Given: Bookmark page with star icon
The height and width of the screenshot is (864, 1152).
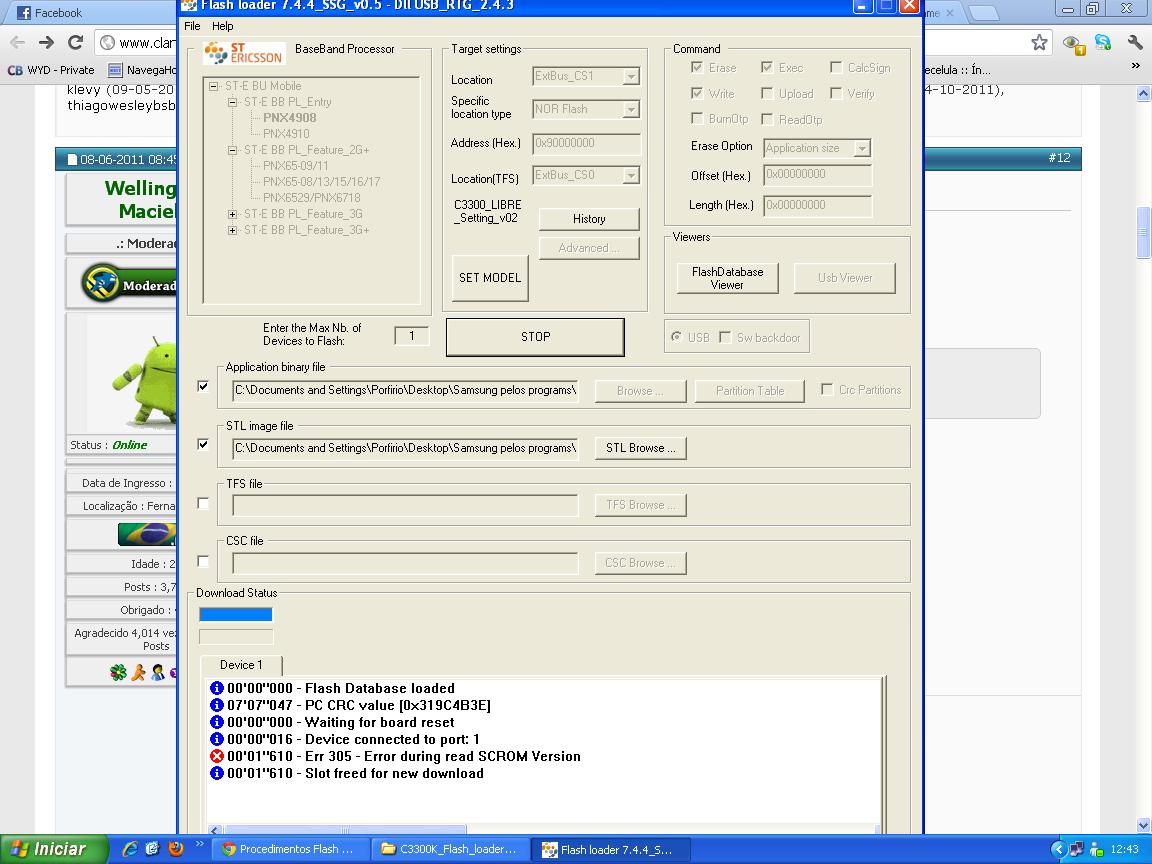Looking at the screenshot, I should click(1039, 43).
